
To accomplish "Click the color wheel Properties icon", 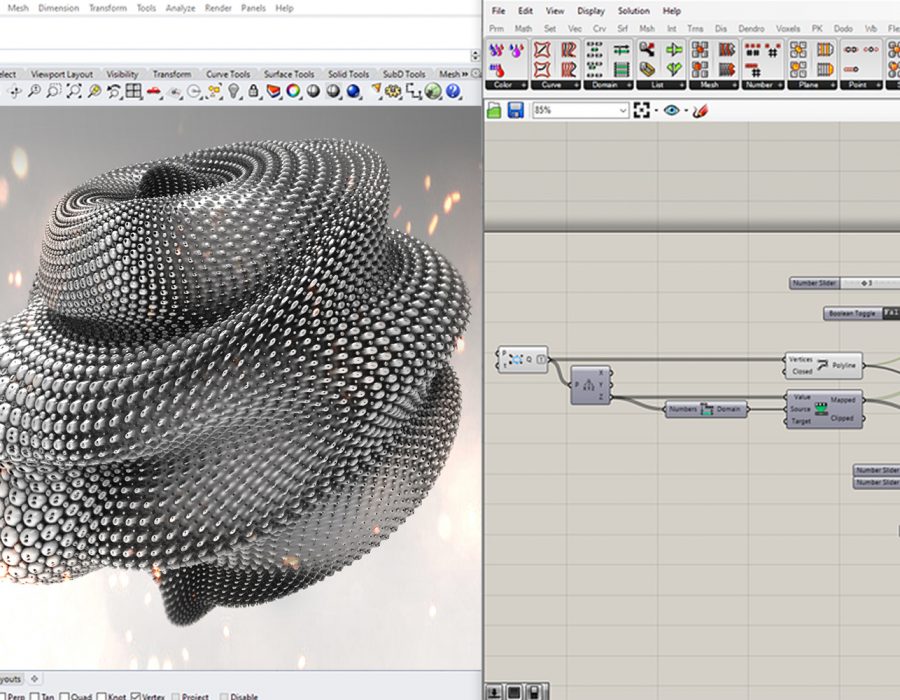I will [x=293, y=91].
